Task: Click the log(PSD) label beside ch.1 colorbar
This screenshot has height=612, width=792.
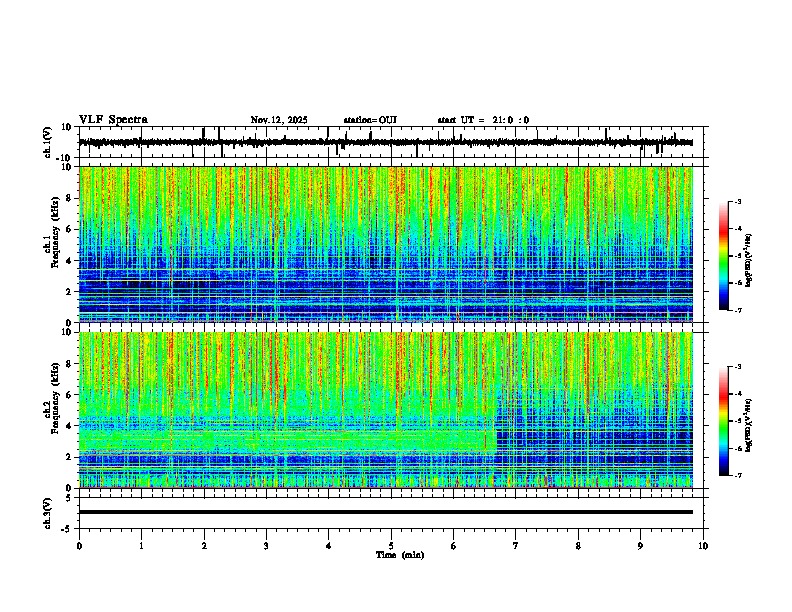Action: [x=748, y=261]
